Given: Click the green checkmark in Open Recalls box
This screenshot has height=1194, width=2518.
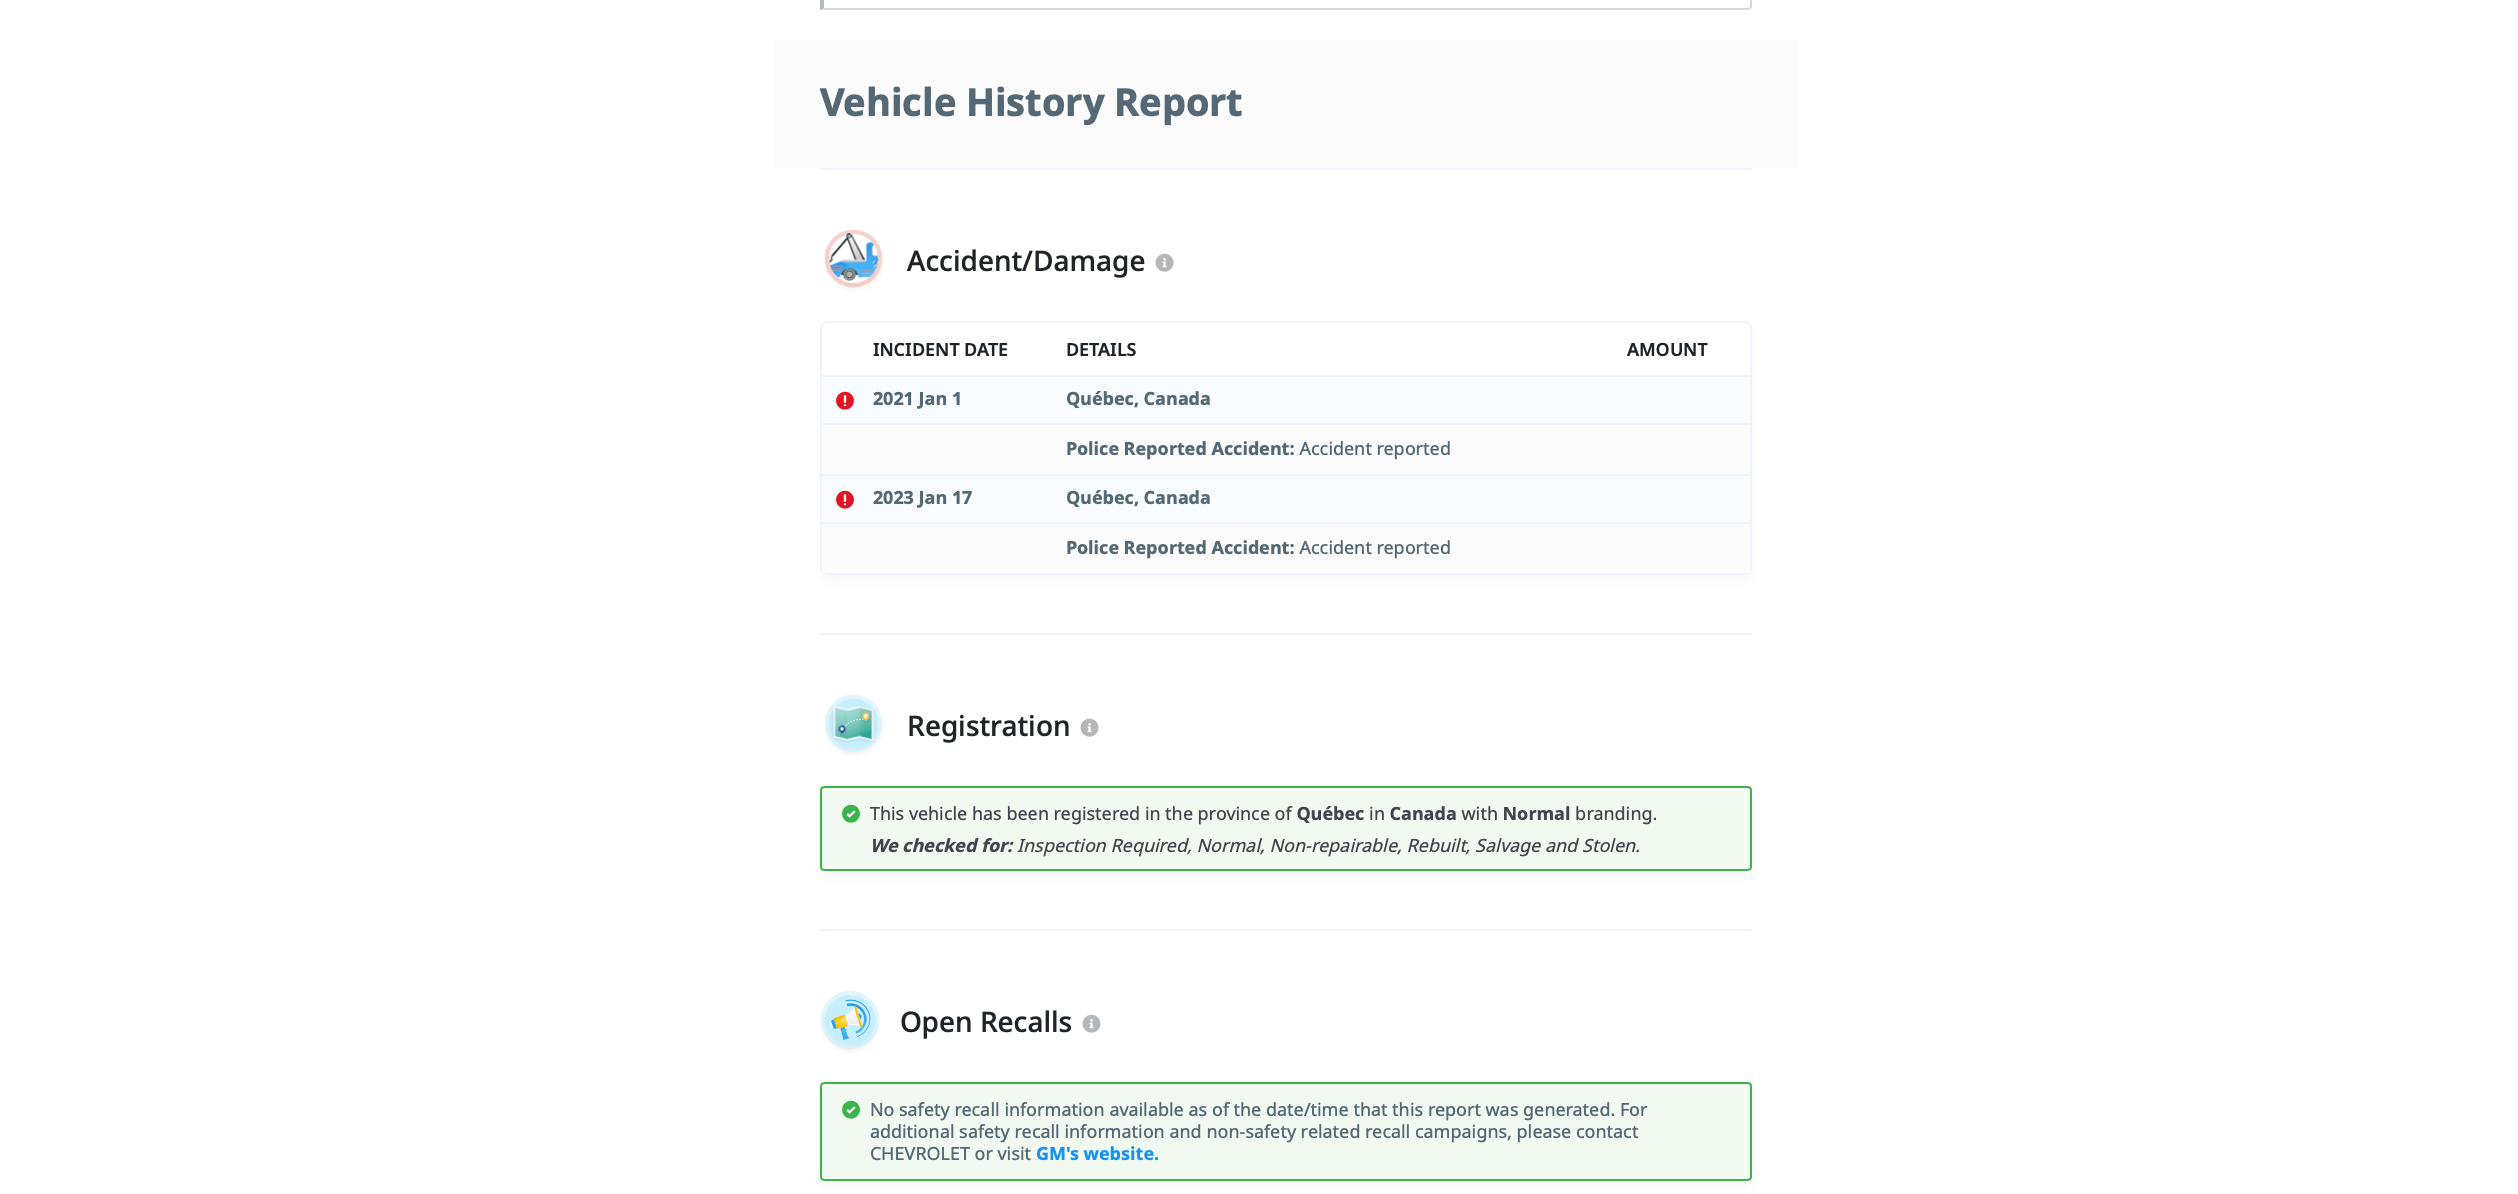Looking at the screenshot, I should click(851, 1110).
